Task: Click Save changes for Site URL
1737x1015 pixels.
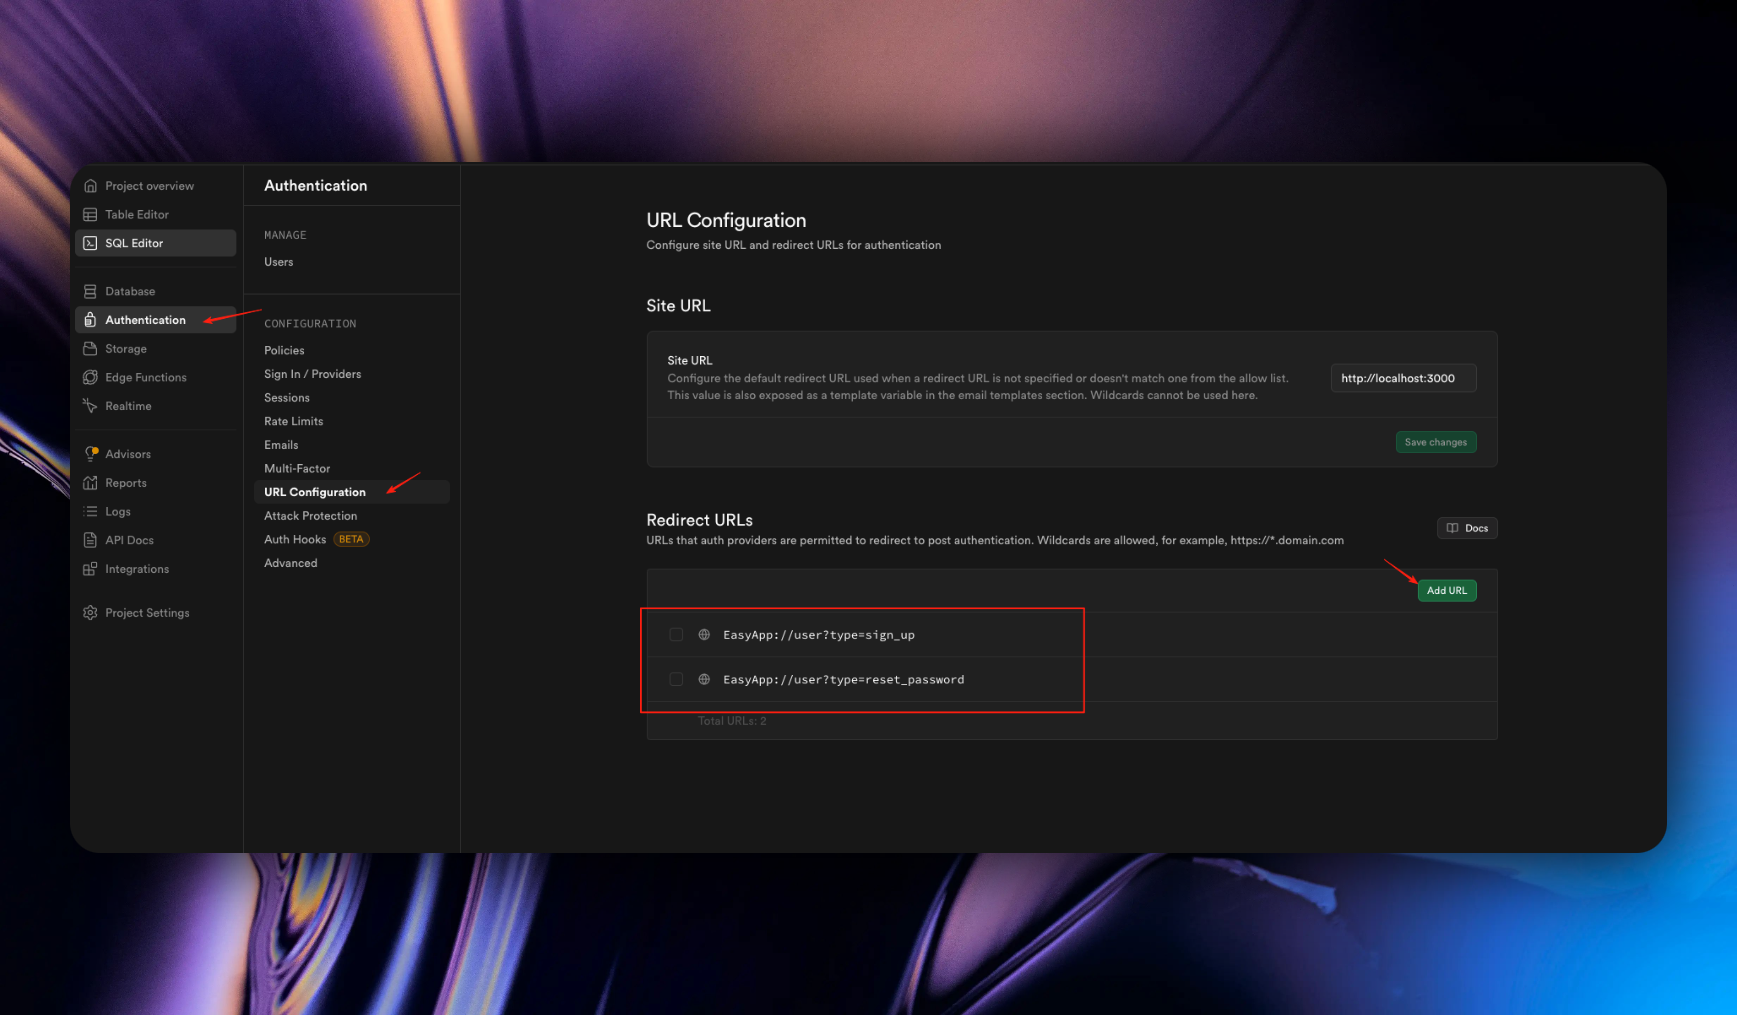Action: (x=1435, y=442)
